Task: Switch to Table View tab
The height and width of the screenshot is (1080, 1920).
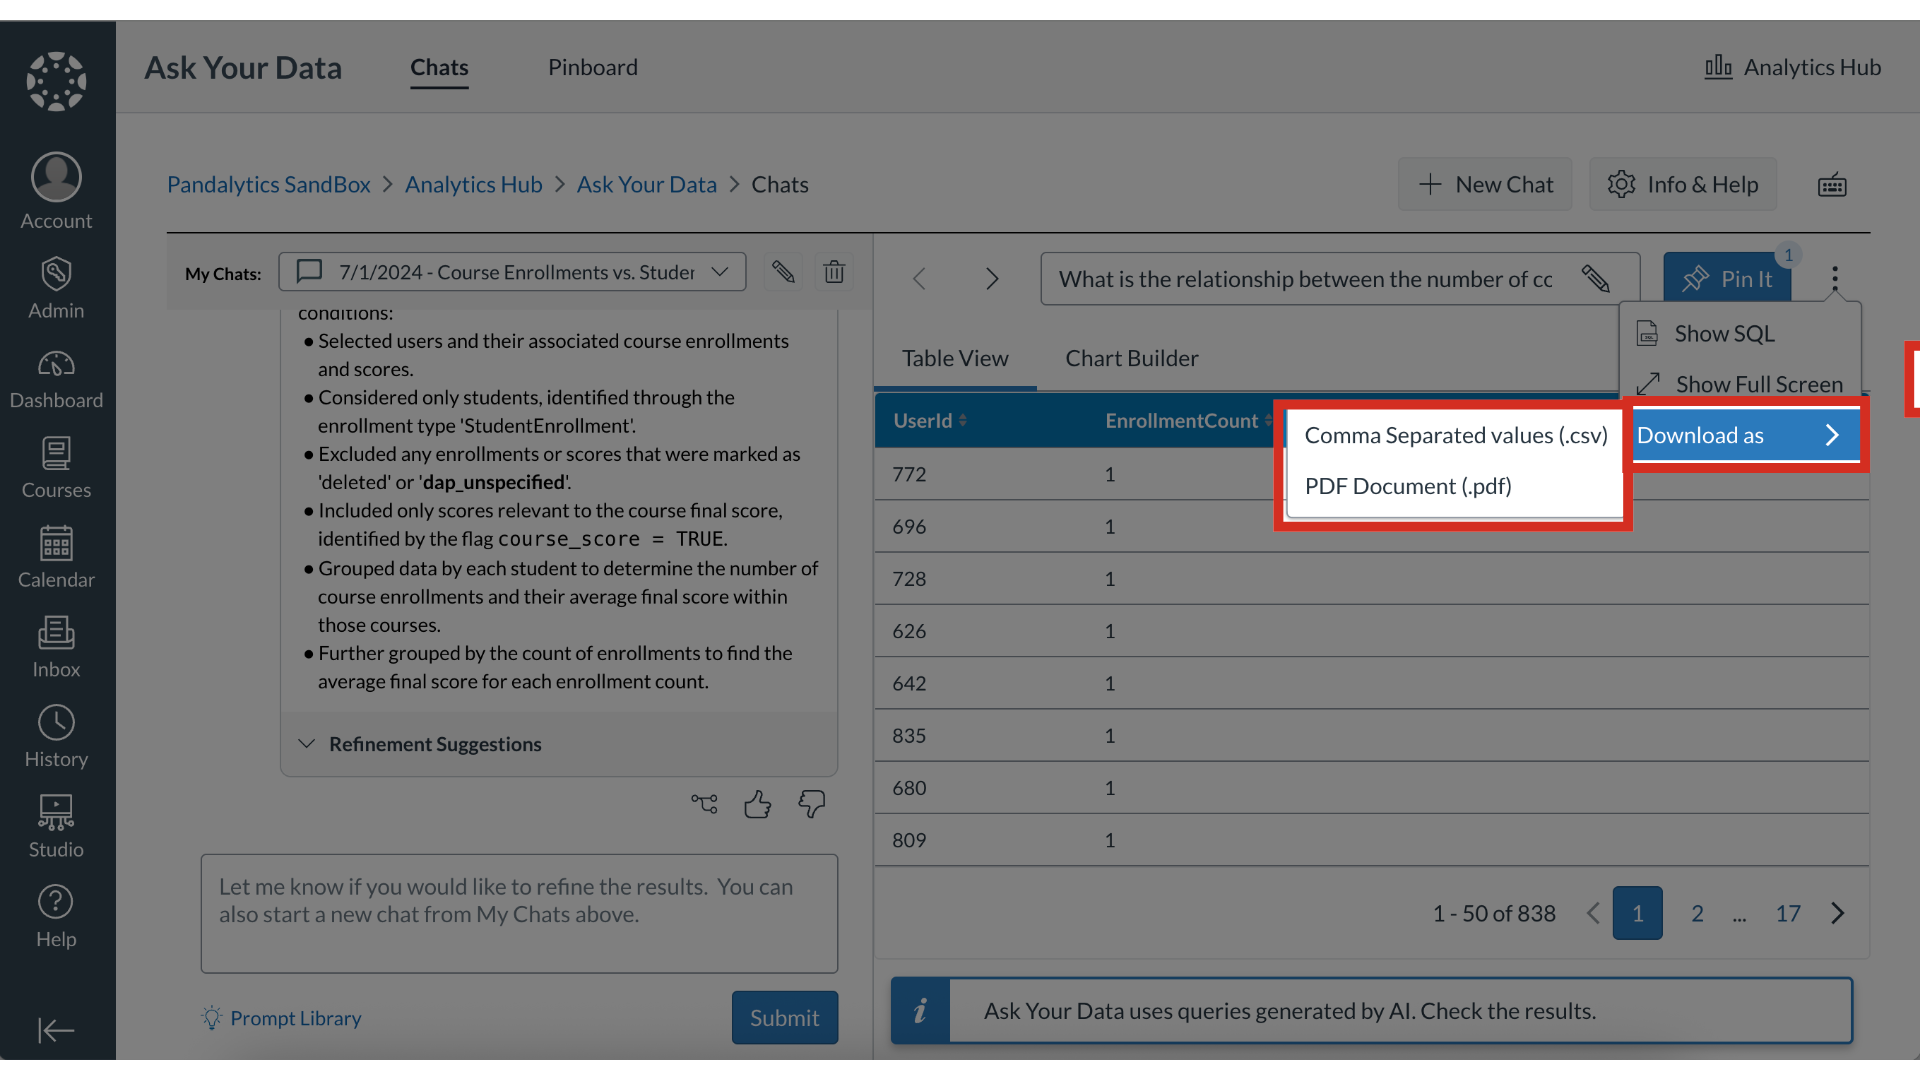Action: point(955,358)
